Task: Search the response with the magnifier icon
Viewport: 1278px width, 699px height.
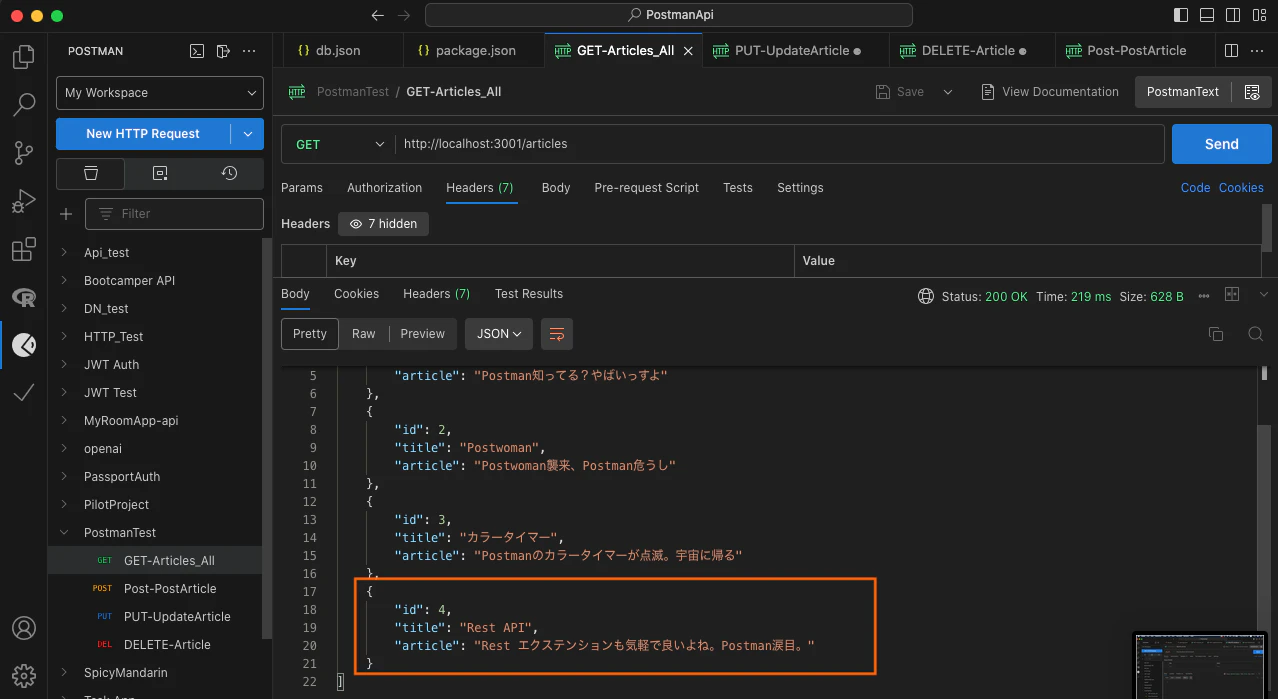Action: coord(1255,334)
